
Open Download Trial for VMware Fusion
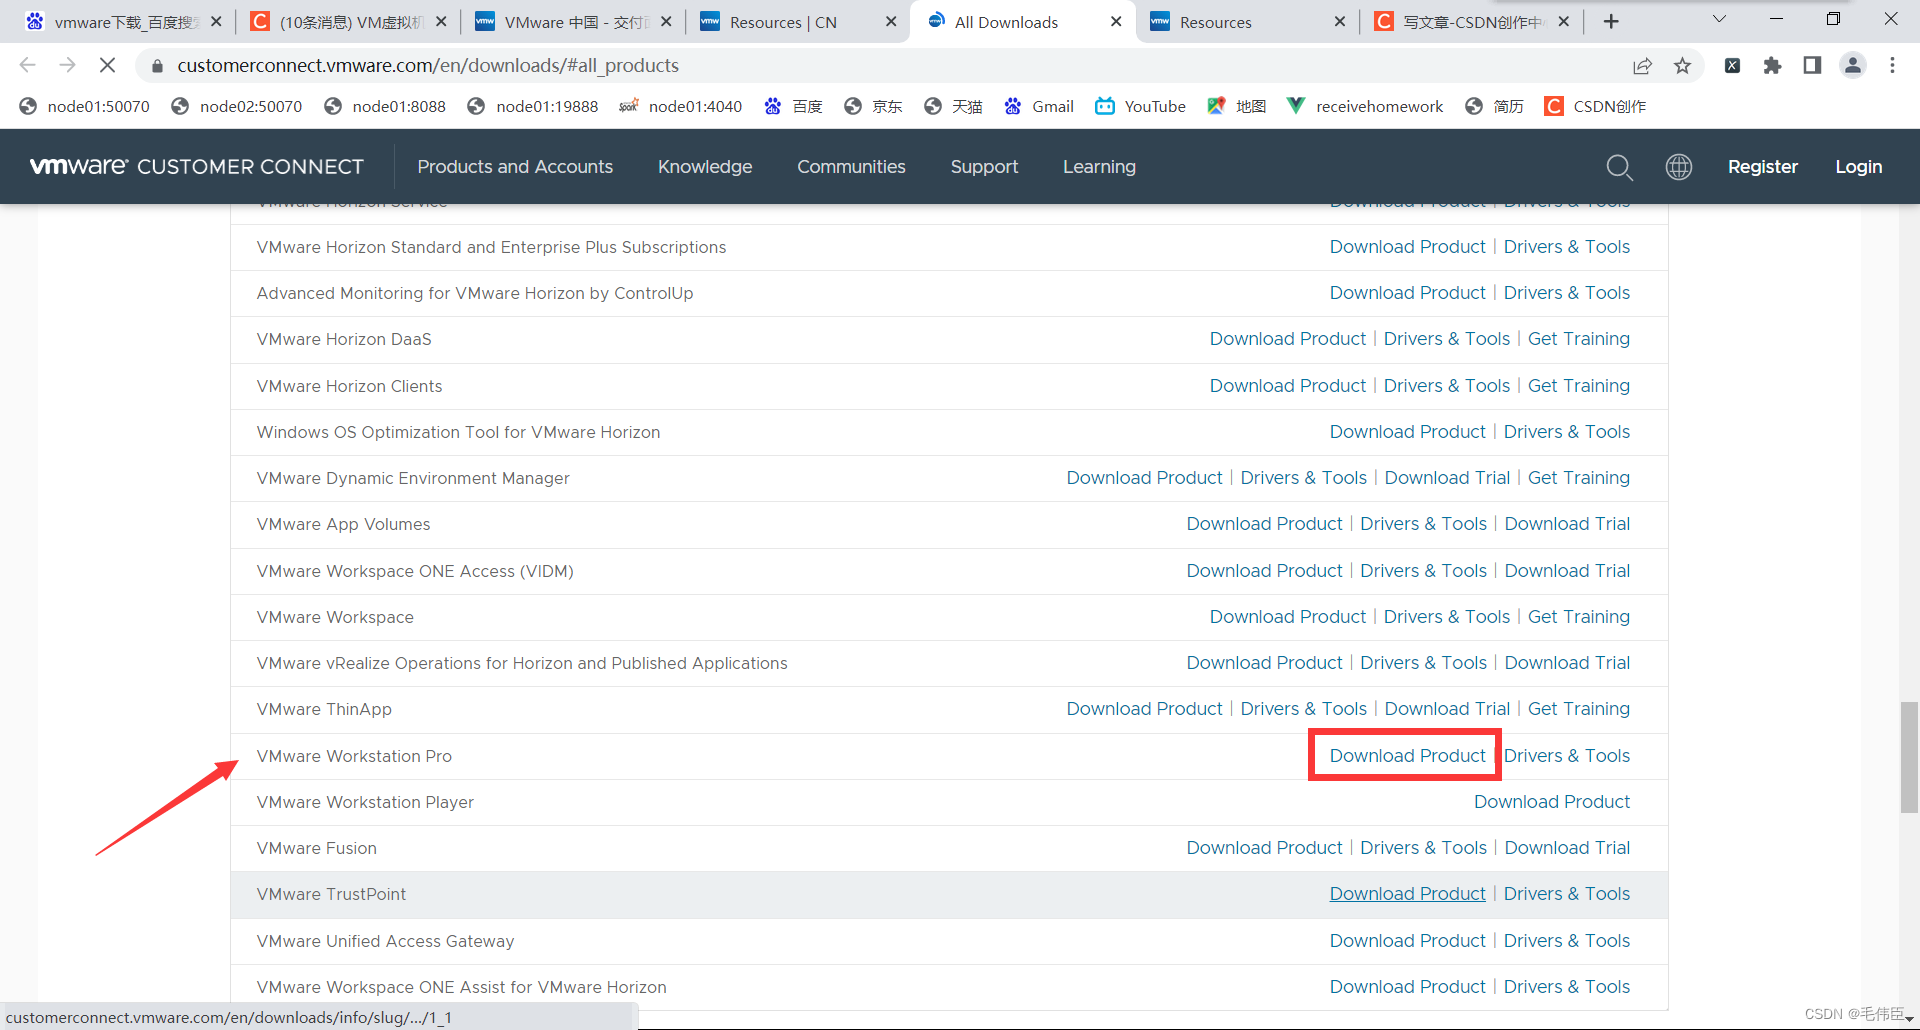click(1567, 848)
